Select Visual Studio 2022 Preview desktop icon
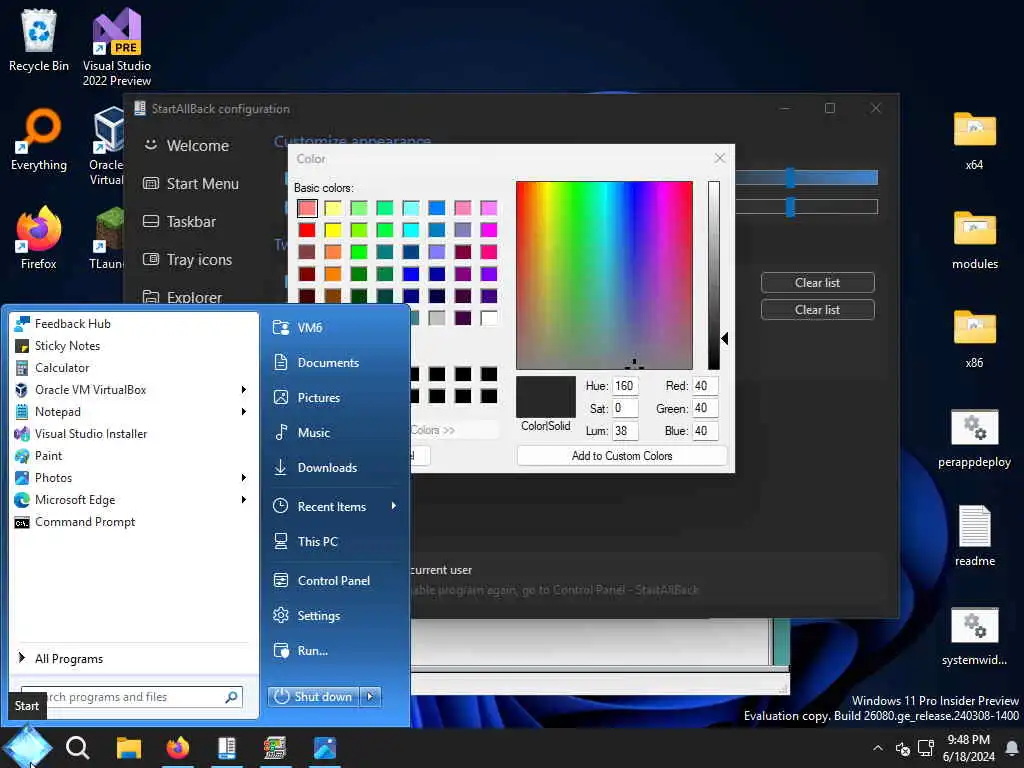 point(117,47)
